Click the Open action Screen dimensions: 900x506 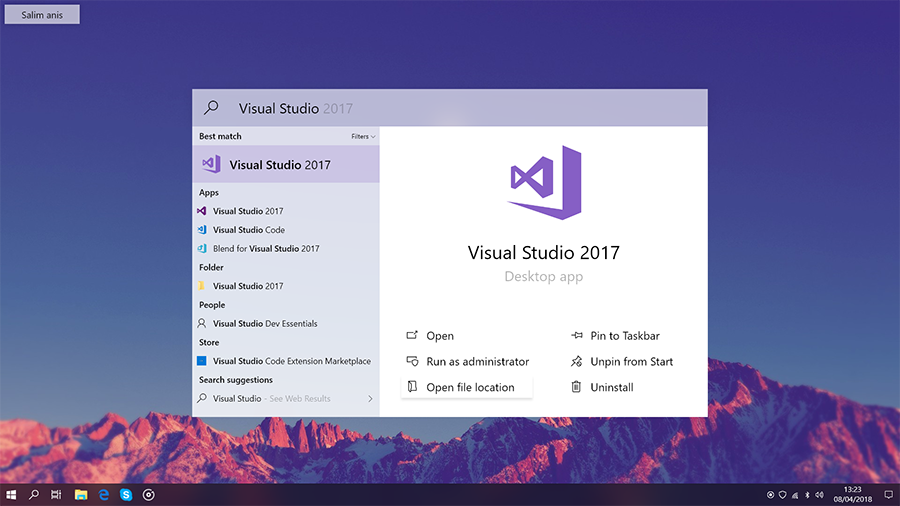440,336
